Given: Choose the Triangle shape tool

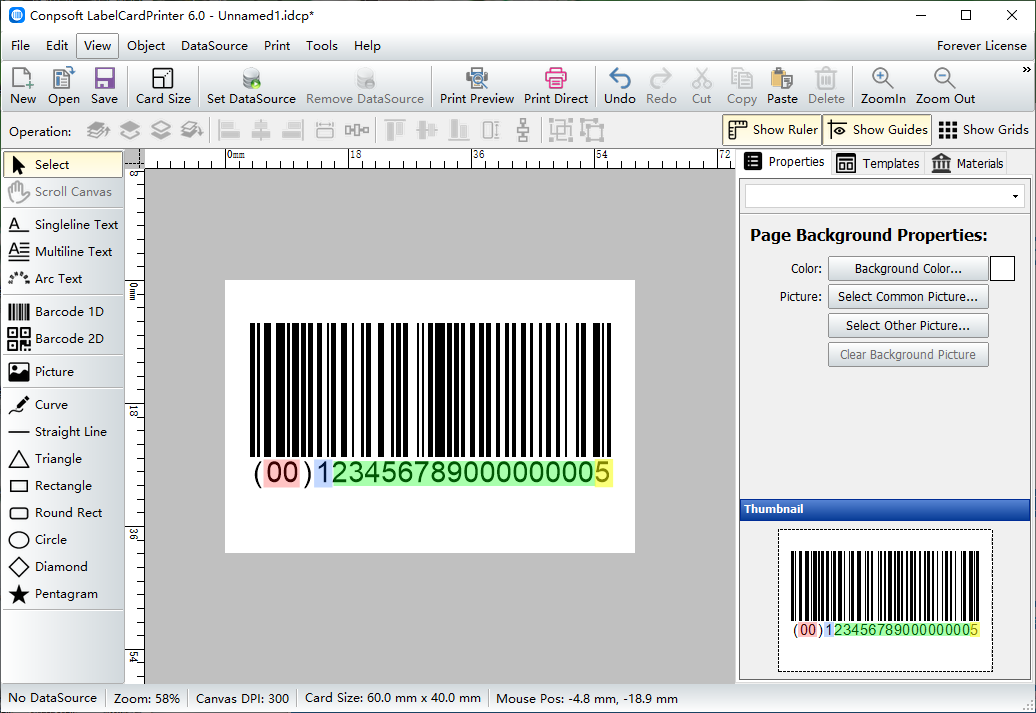Looking at the screenshot, I should coord(63,459).
